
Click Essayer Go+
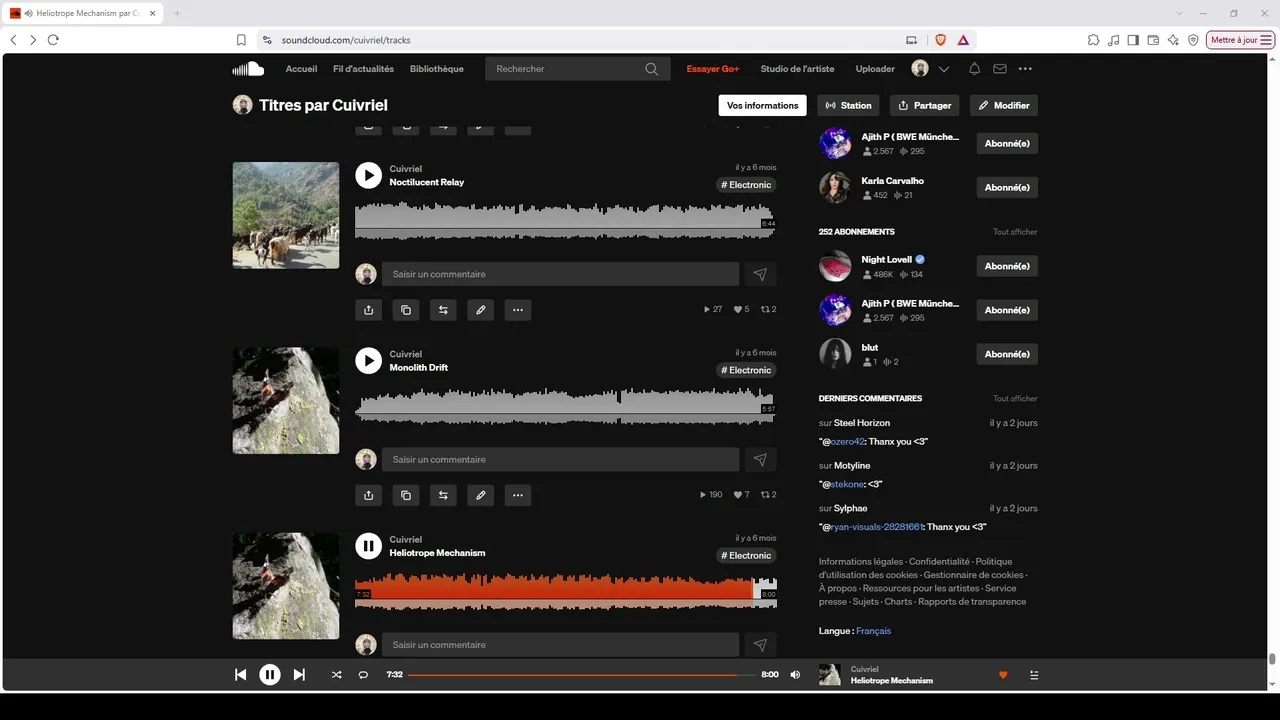point(713,69)
